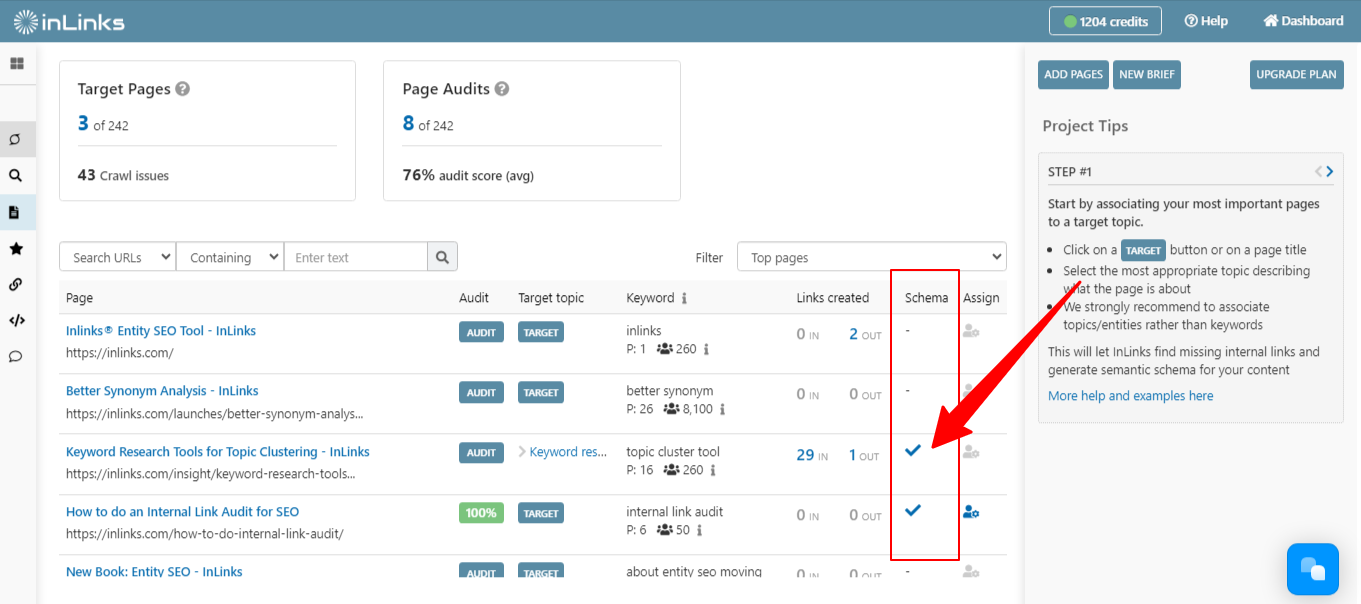
Task: Click the ADD PAGES button
Action: [1073, 75]
